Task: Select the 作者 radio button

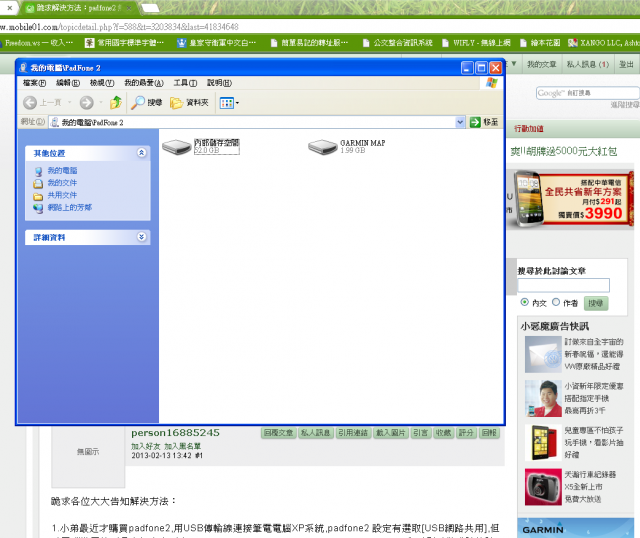Action: tap(556, 302)
